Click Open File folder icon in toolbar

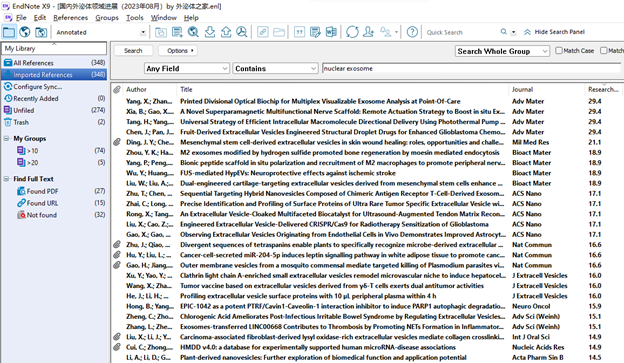(279, 32)
